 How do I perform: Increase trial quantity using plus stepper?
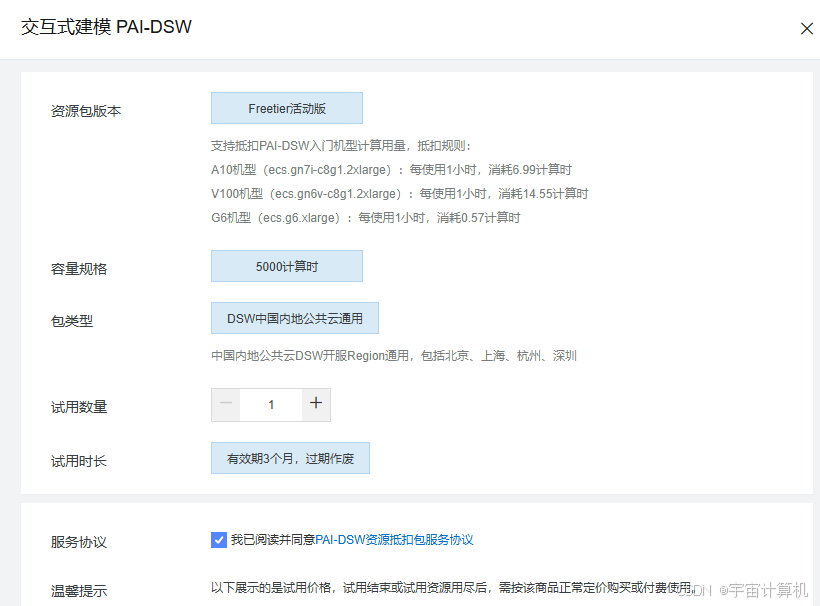(316, 404)
